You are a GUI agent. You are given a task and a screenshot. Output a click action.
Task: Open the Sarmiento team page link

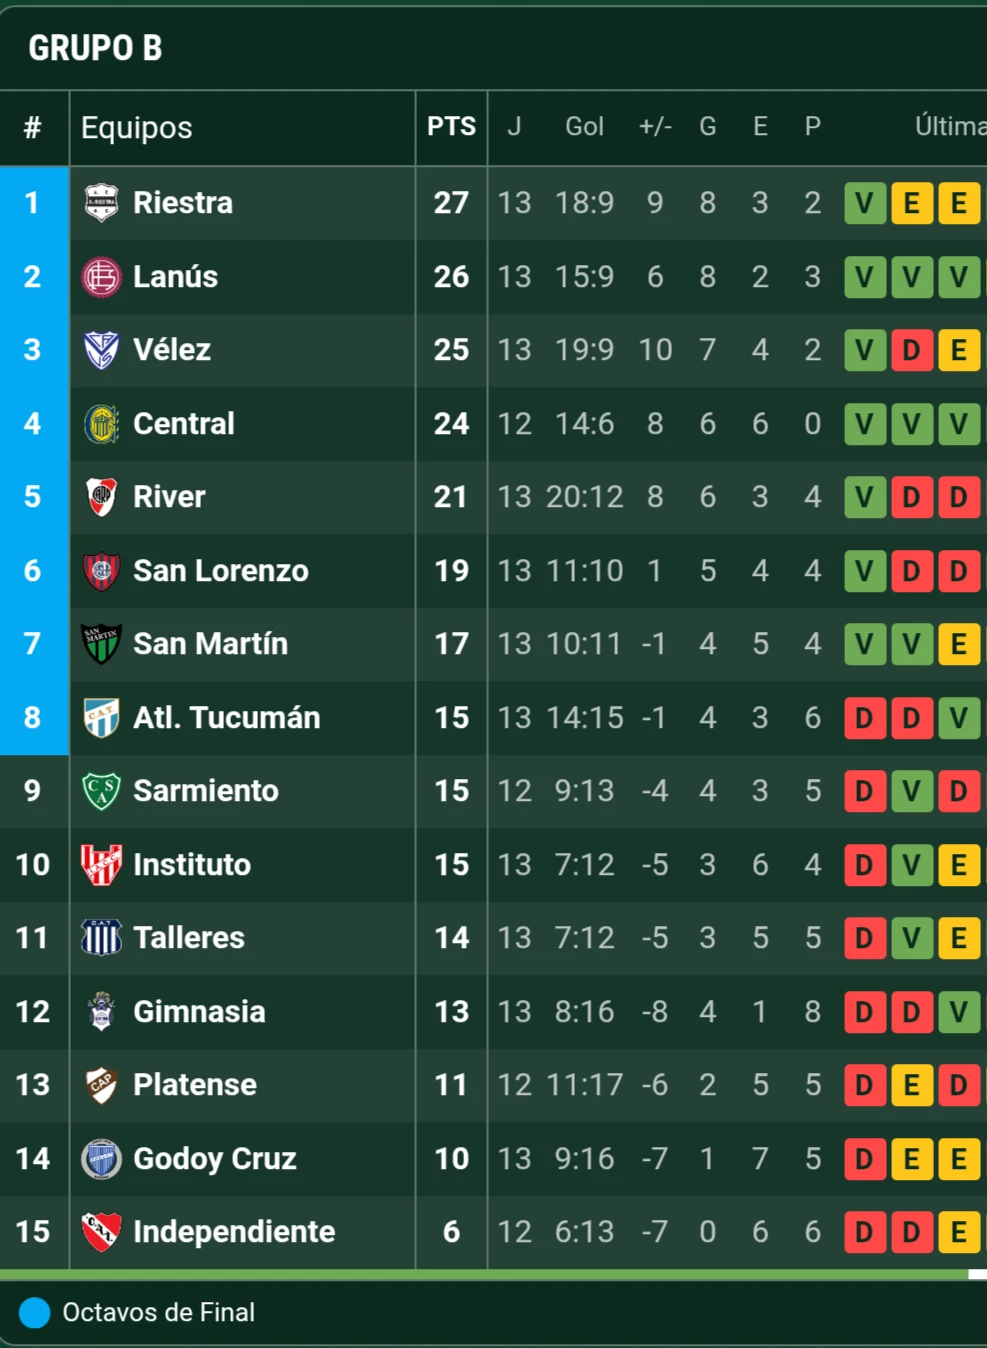click(x=206, y=791)
